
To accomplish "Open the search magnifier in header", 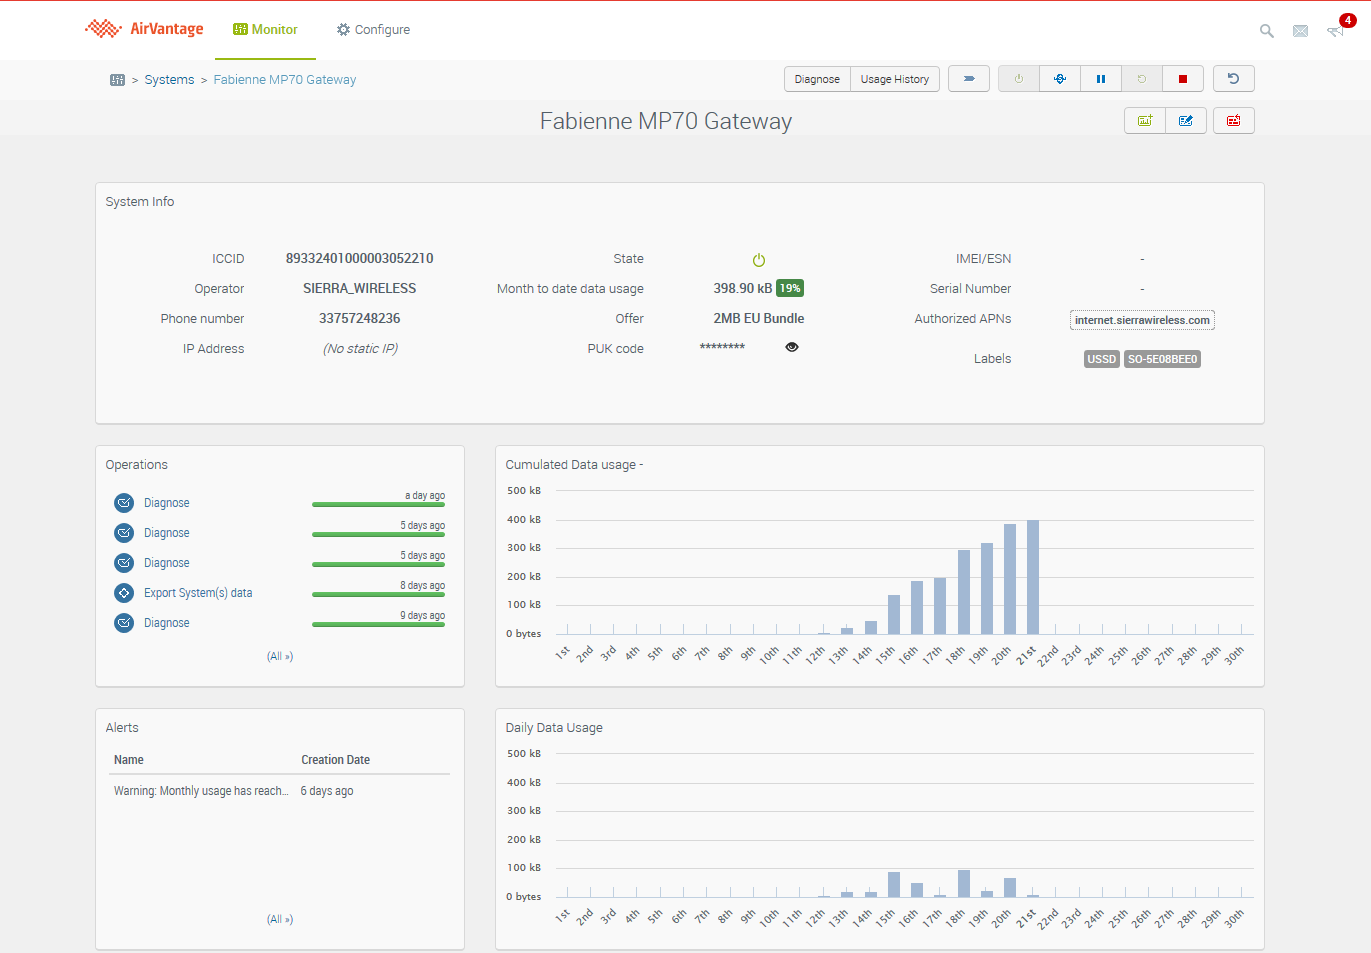I will [1266, 31].
